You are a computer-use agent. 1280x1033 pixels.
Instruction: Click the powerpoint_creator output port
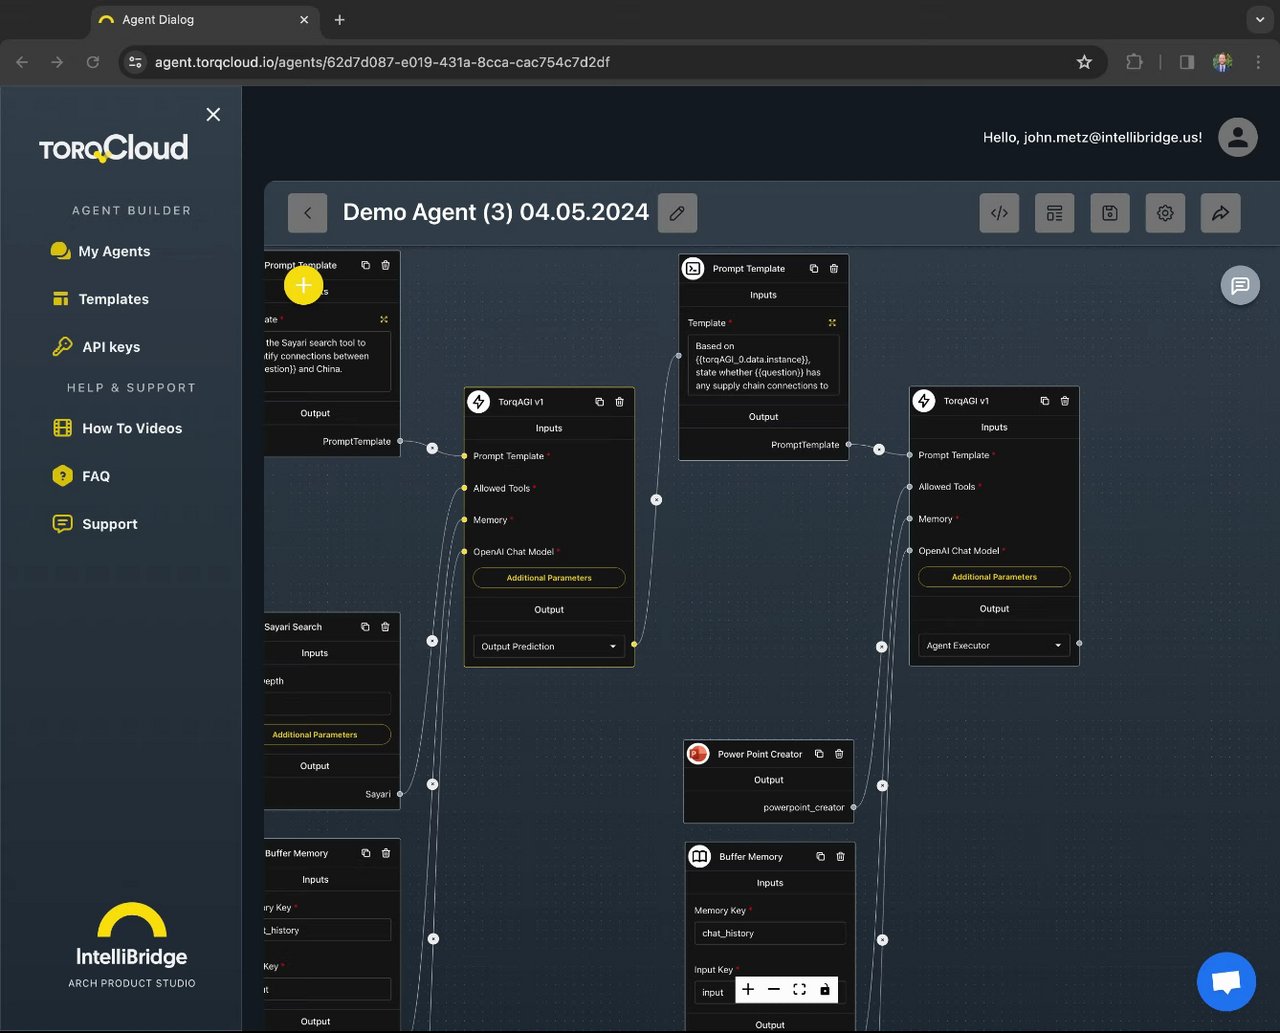pos(853,807)
